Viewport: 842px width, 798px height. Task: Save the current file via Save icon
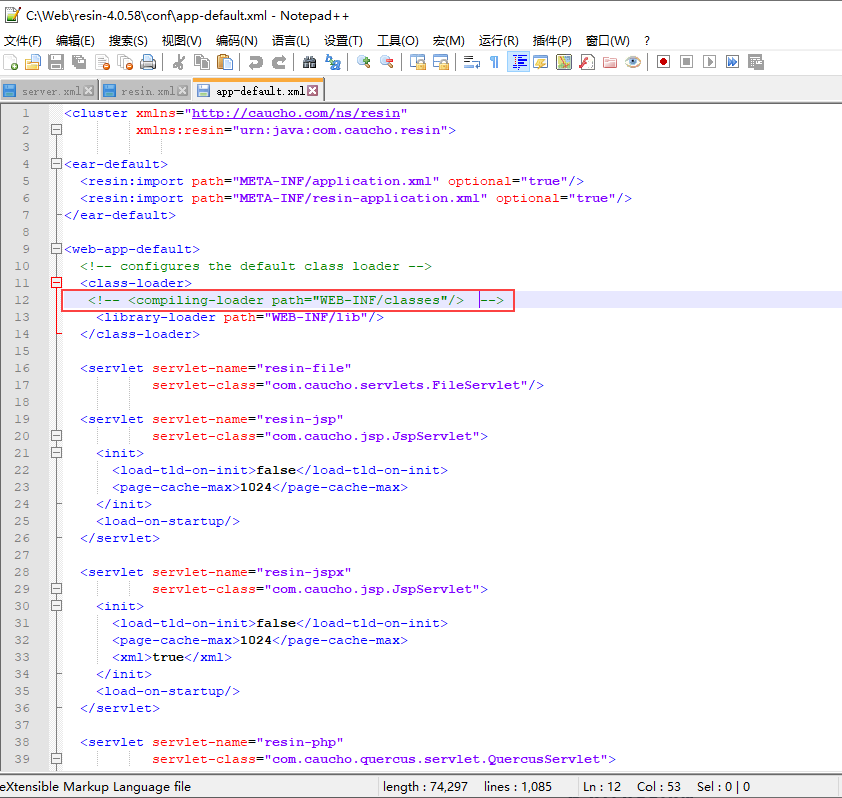(x=56, y=62)
